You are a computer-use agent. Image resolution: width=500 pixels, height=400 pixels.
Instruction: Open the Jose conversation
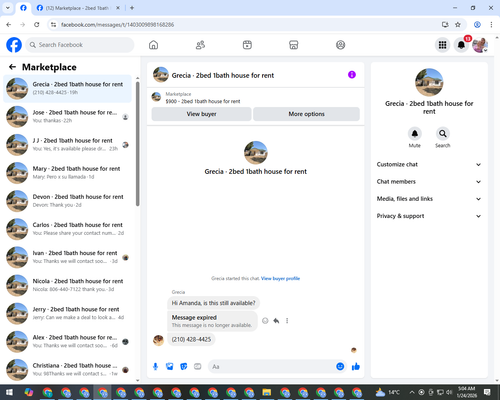click(67, 117)
